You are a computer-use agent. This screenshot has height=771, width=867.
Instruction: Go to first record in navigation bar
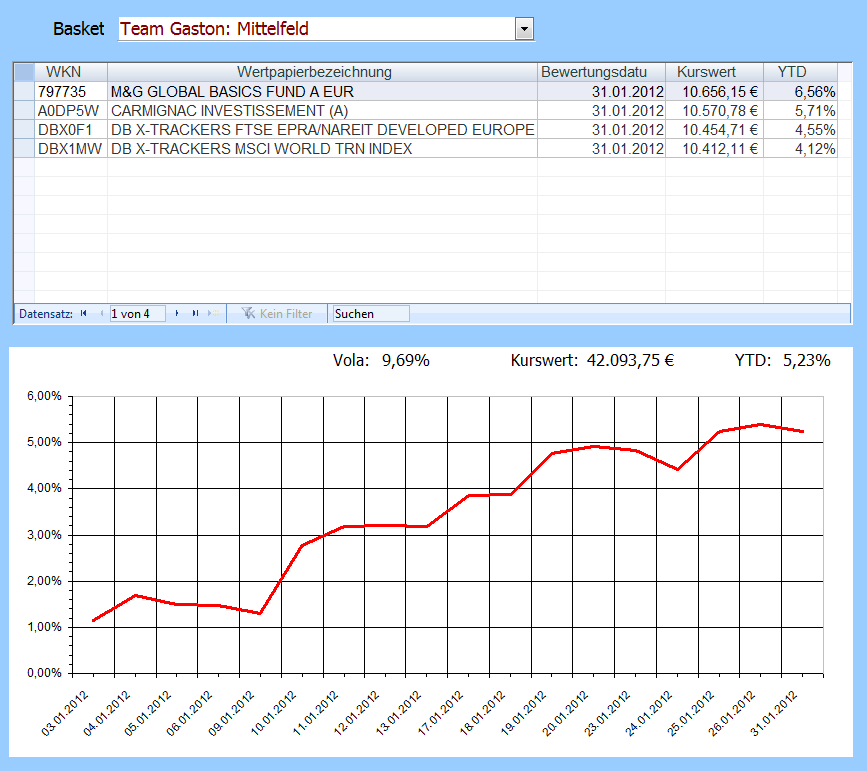pyautogui.click(x=84, y=314)
